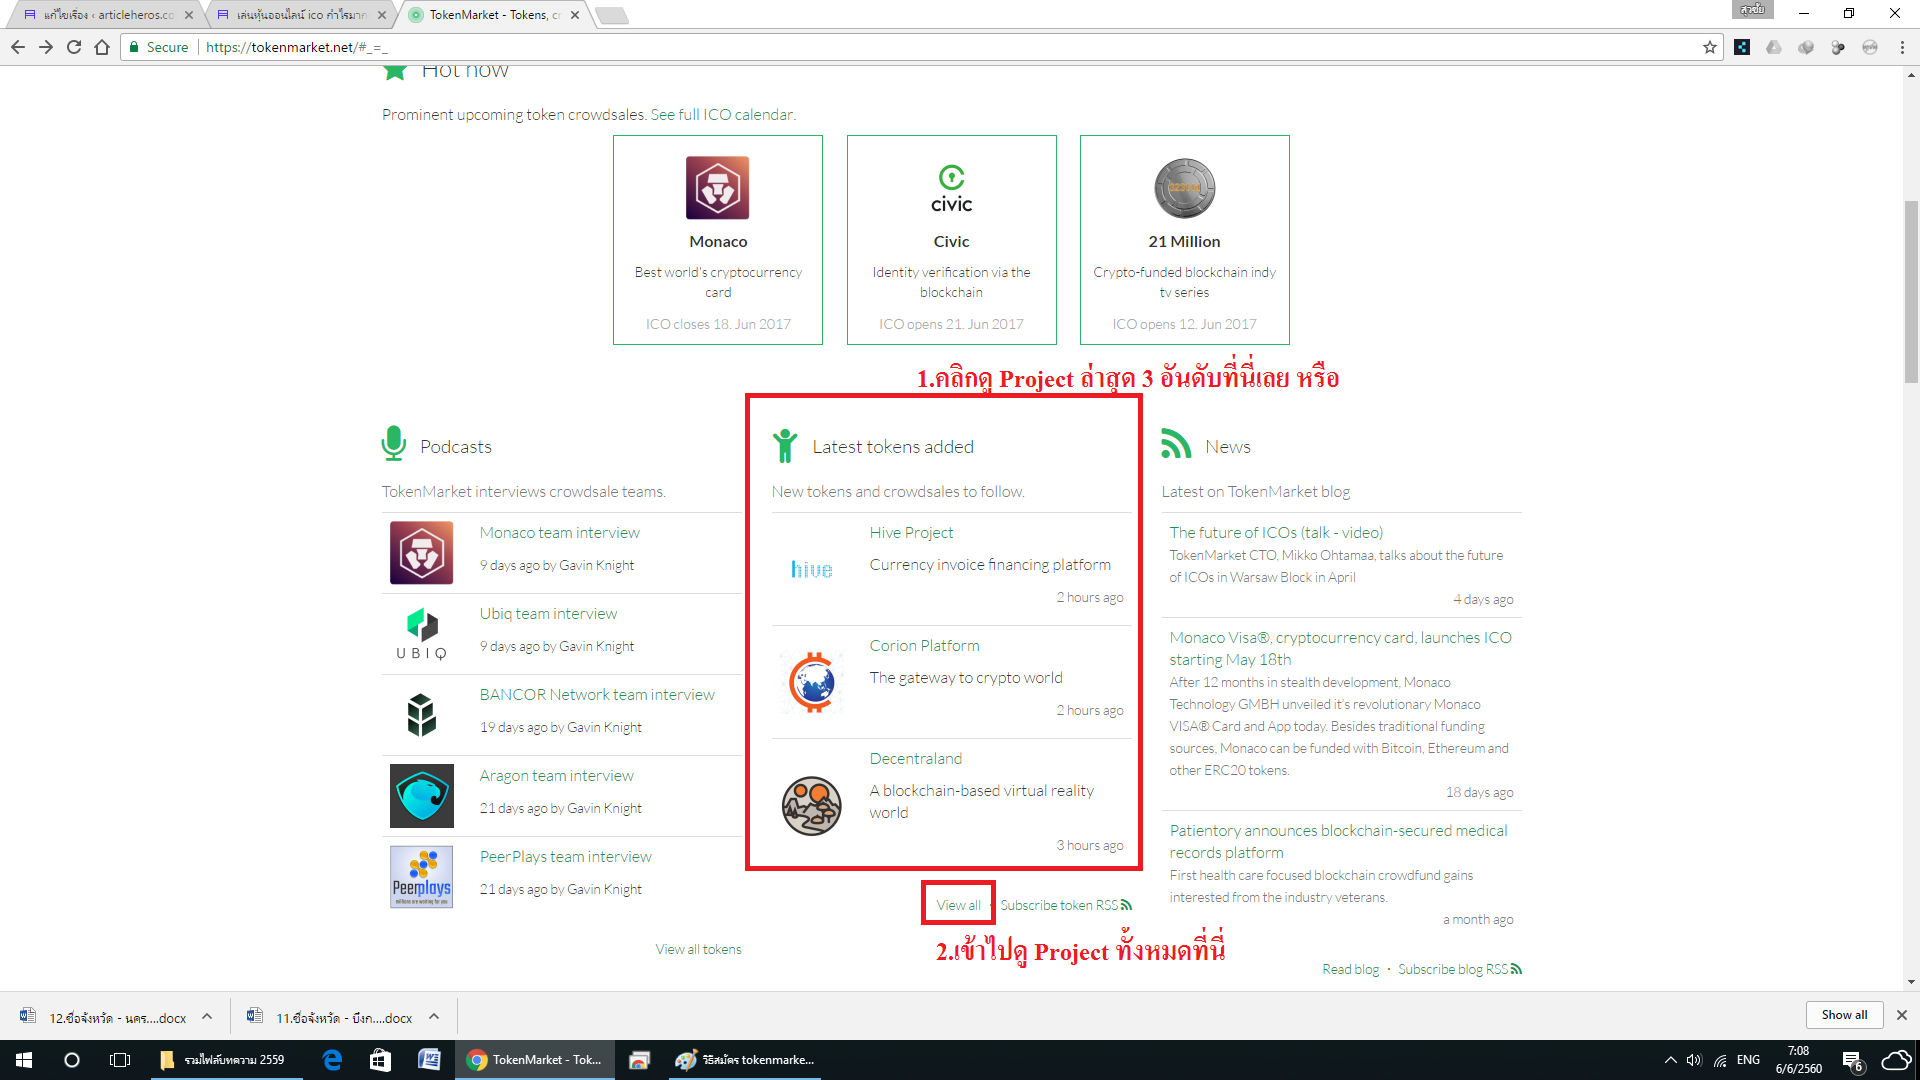Click the Ubiq logo in Podcasts
1920x1080 pixels.
point(421,634)
